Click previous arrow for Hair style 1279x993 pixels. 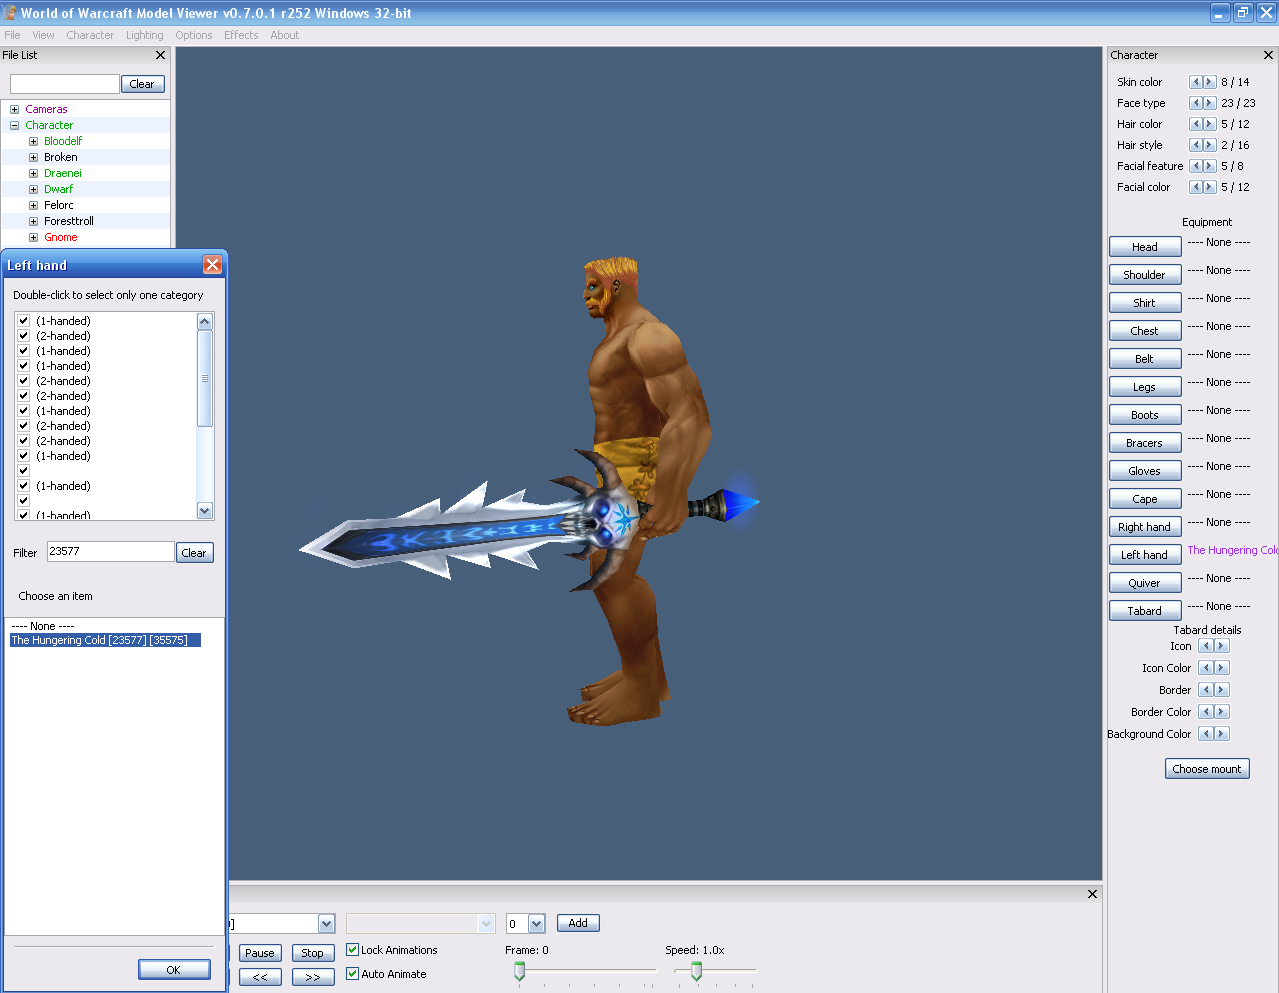coord(1195,145)
